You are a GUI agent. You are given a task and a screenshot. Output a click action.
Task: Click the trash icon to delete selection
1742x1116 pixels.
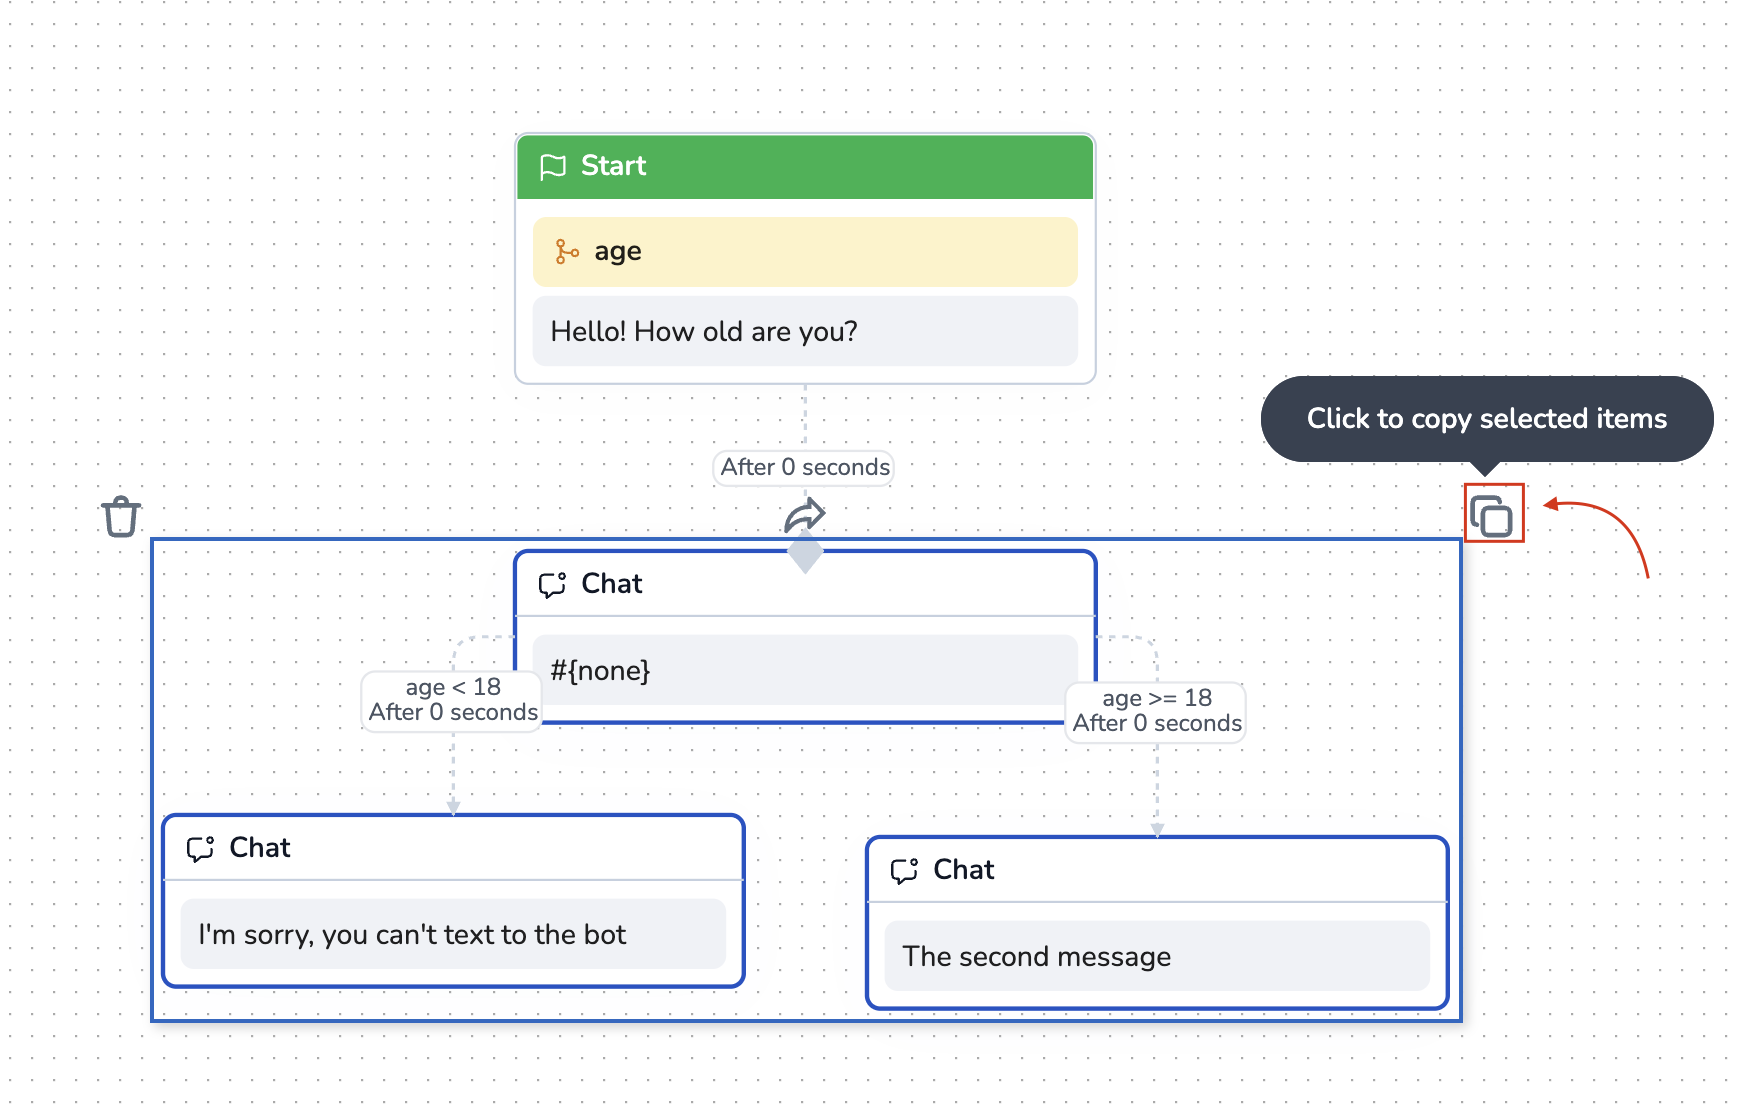(x=121, y=516)
